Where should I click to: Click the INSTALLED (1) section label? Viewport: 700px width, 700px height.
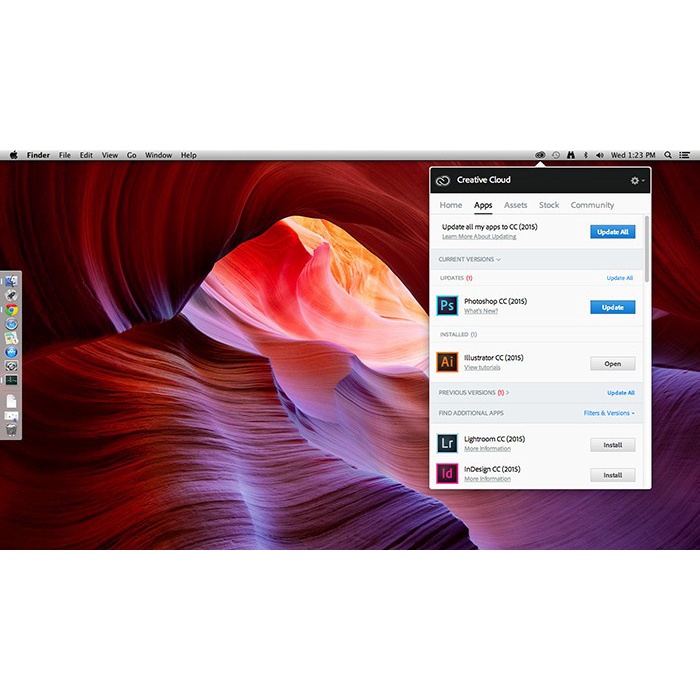pos(458,334)
